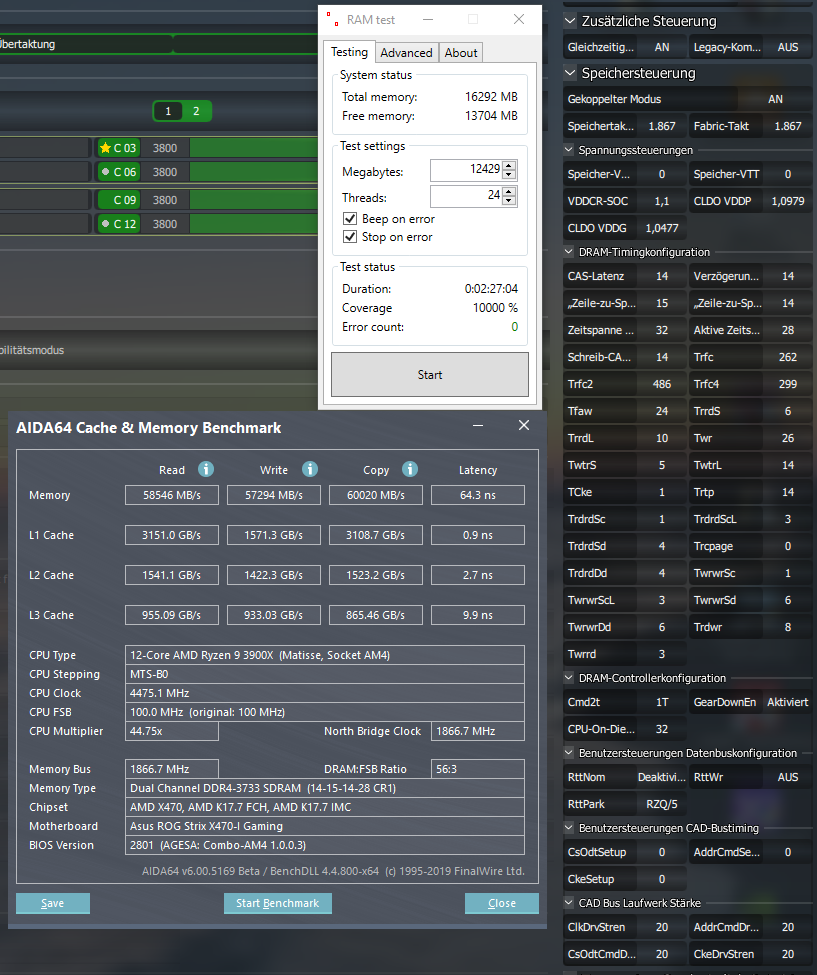Click the C 09 core frequency bar
Image resolution: width=817 pixels, height=975 pixels.
[254, 200]
